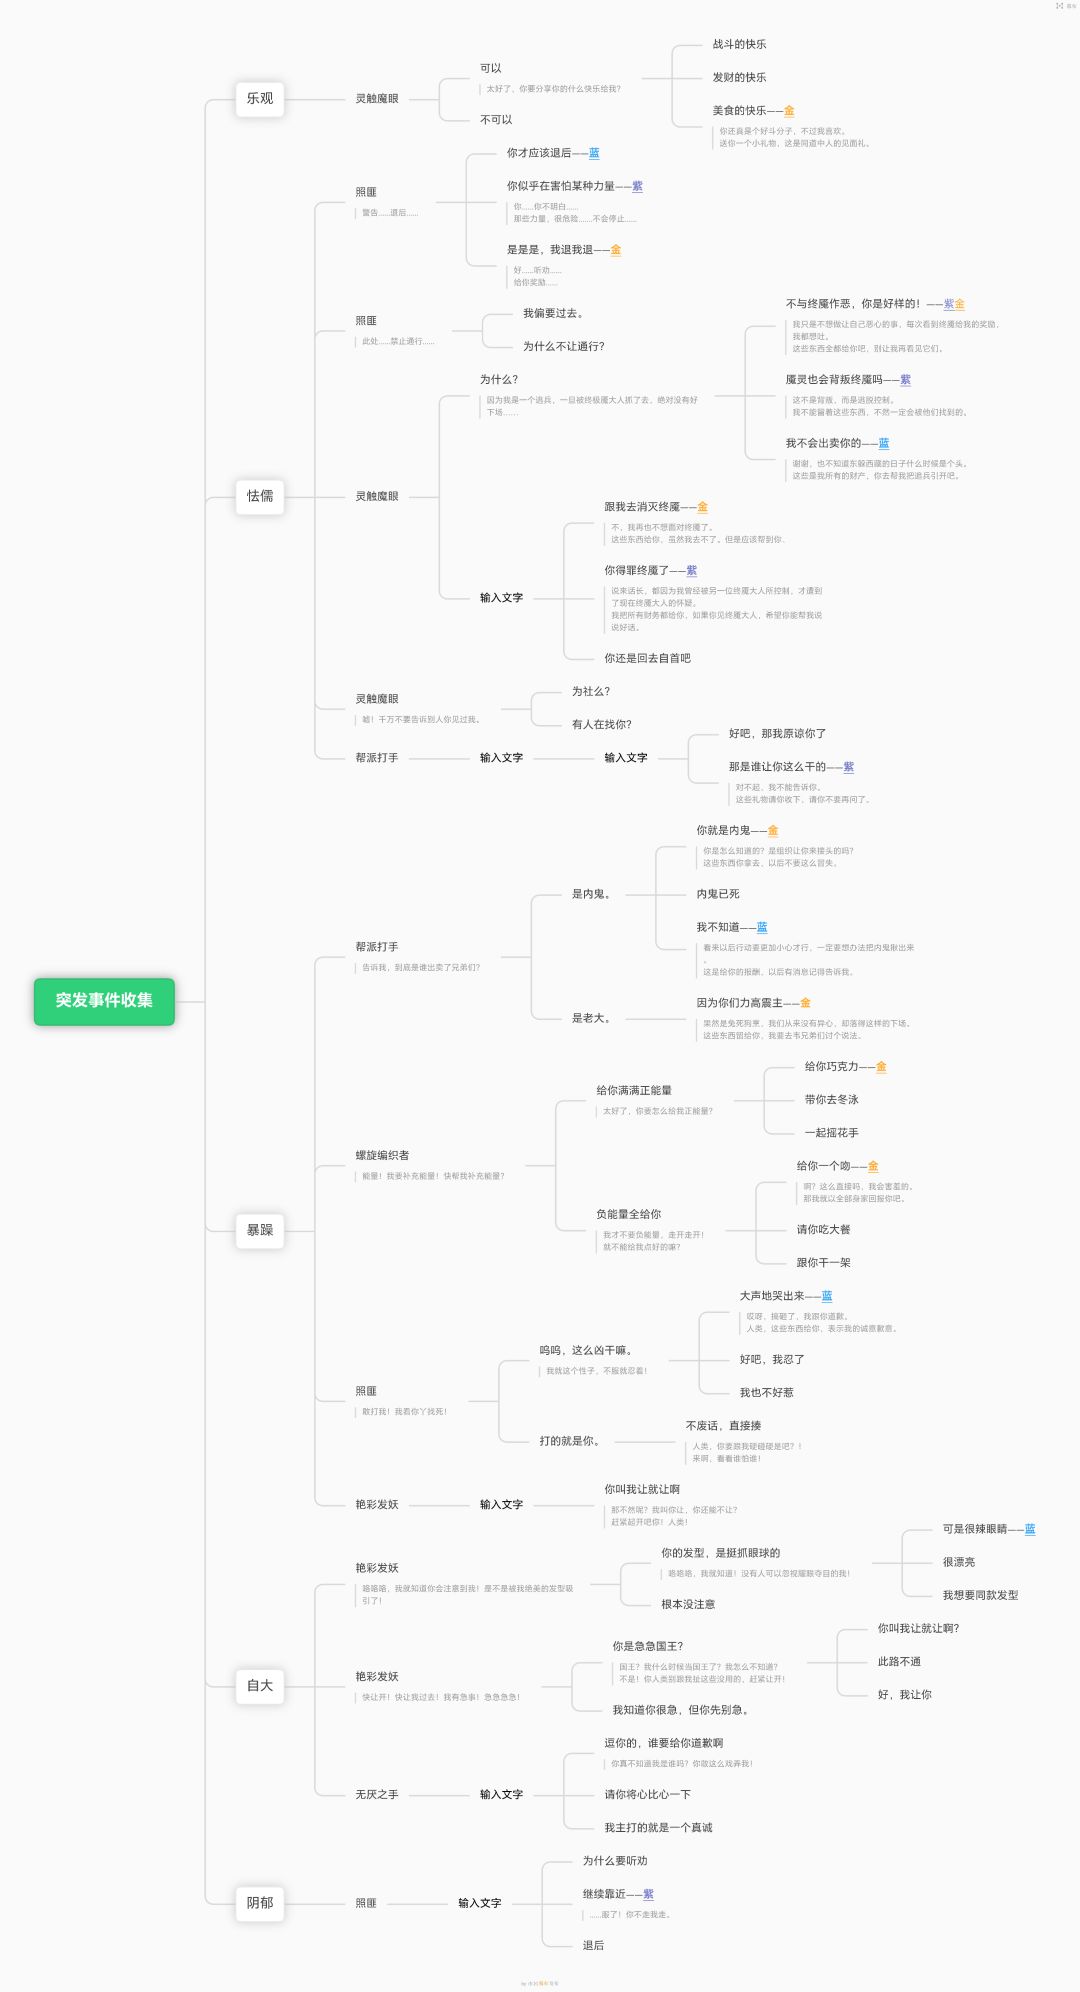This screenshot has height=1992, width=1080.
Task: Click the 紫 link after 继续靠近
Action: click(x=648, y=1895)
